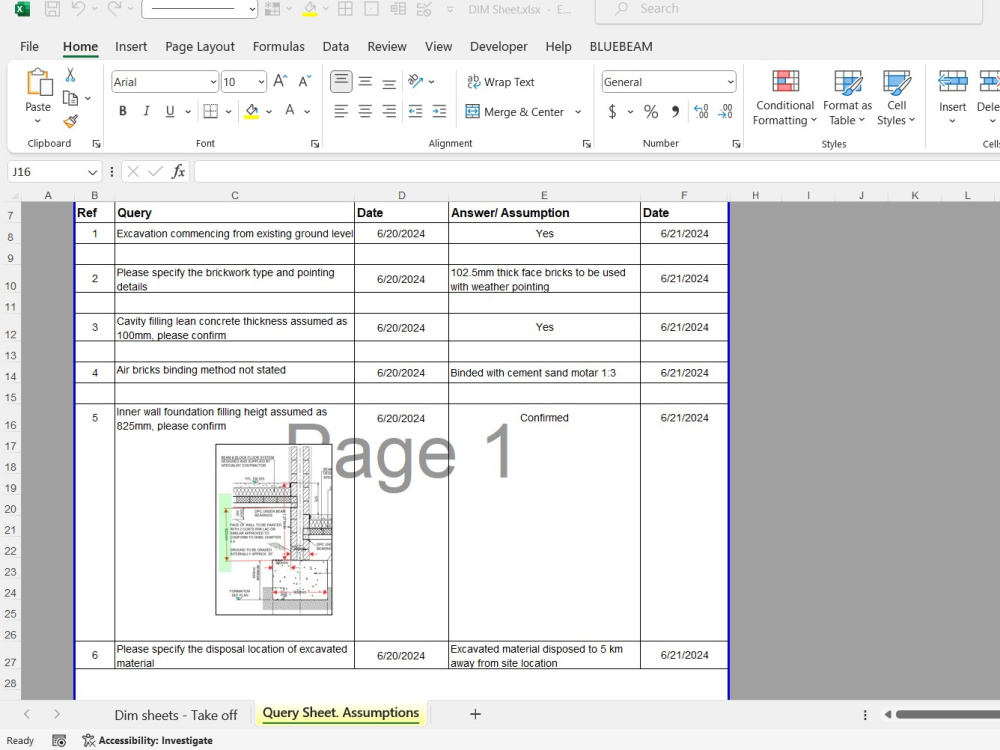Screen dimensions: 1000x750
Task: Open the Dim sheets - Take off sheet
Action: pos(176,714)
